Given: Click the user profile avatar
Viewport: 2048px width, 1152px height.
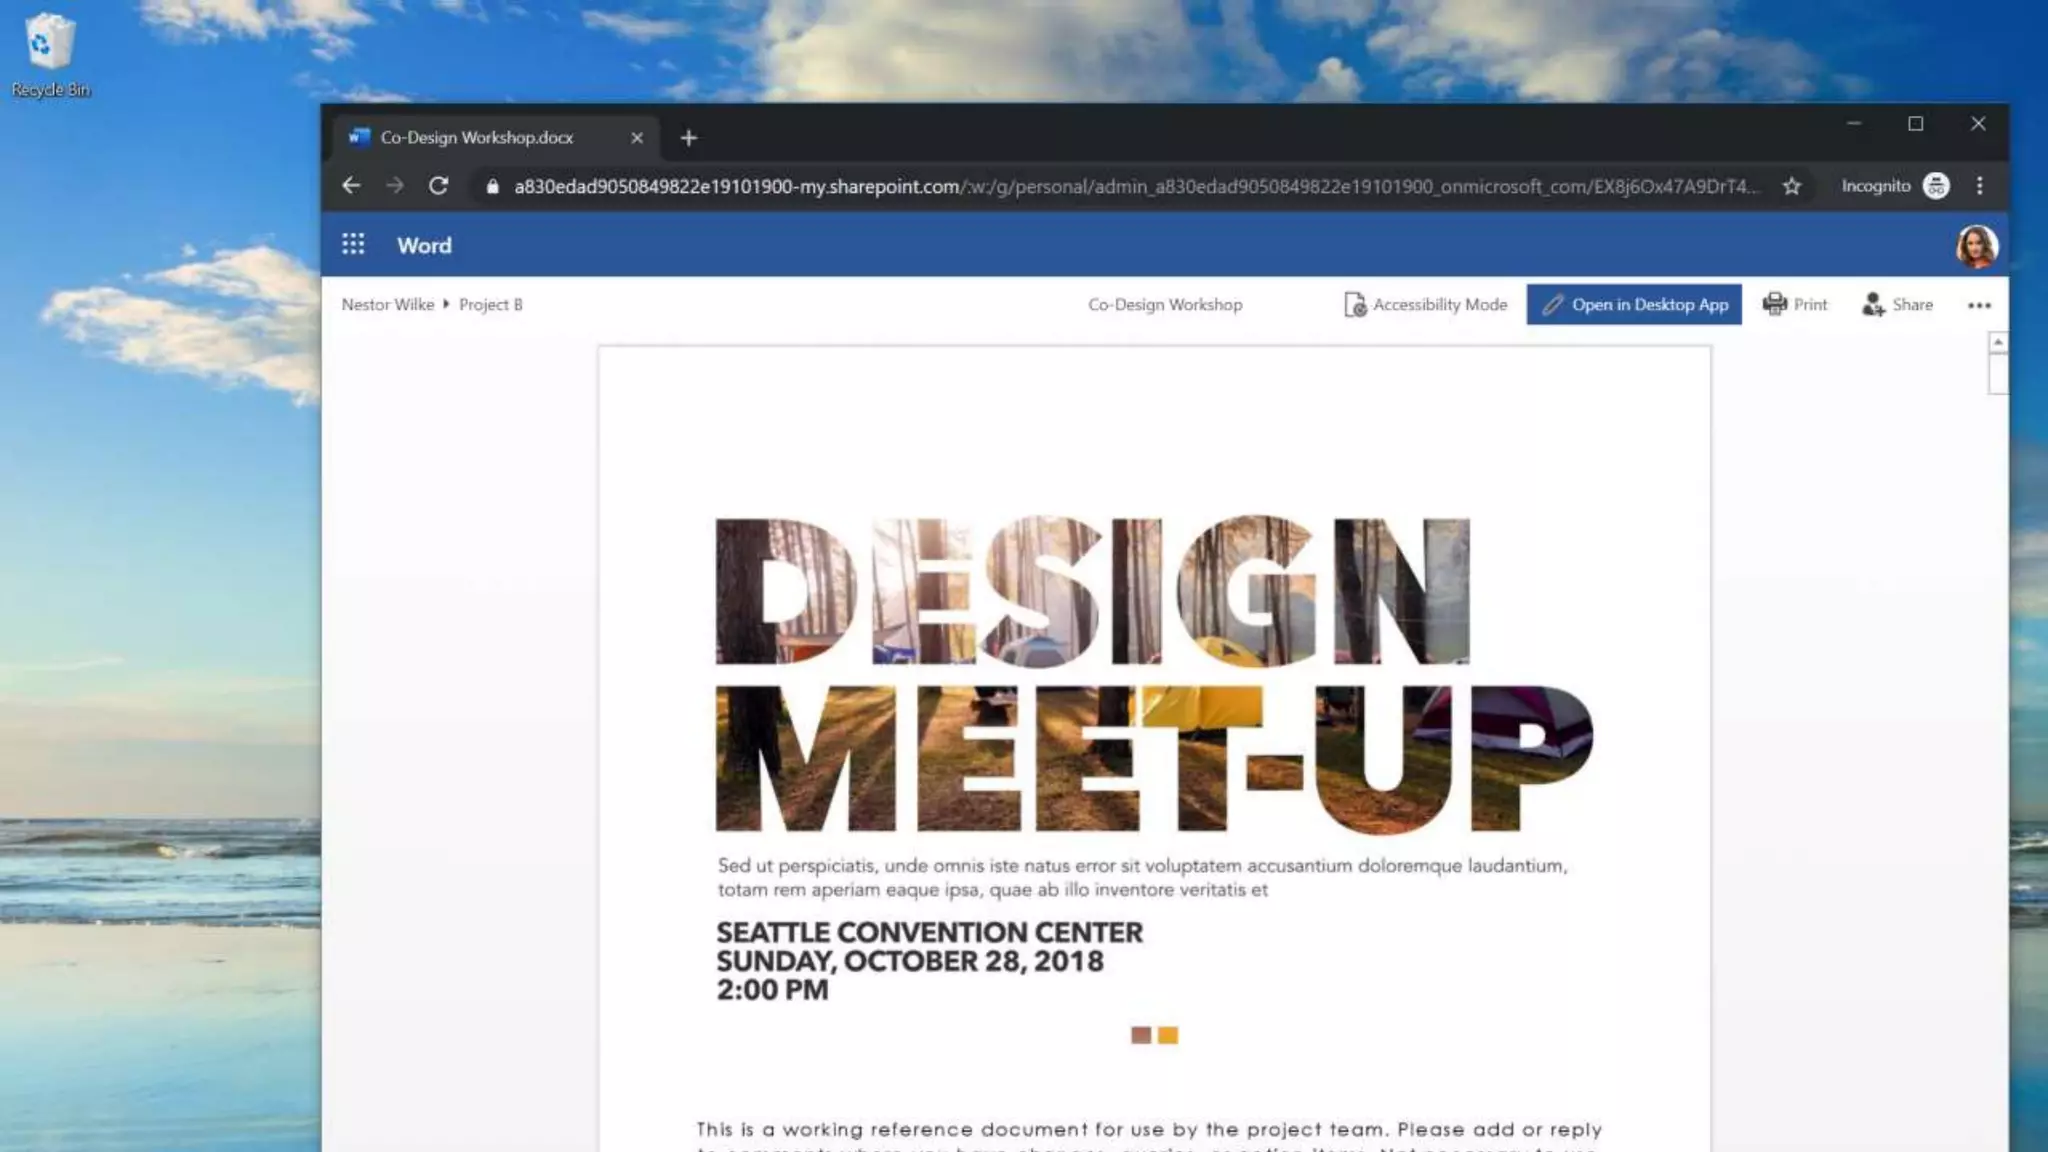Looking at the screenshot, I should pos(1976,246).
